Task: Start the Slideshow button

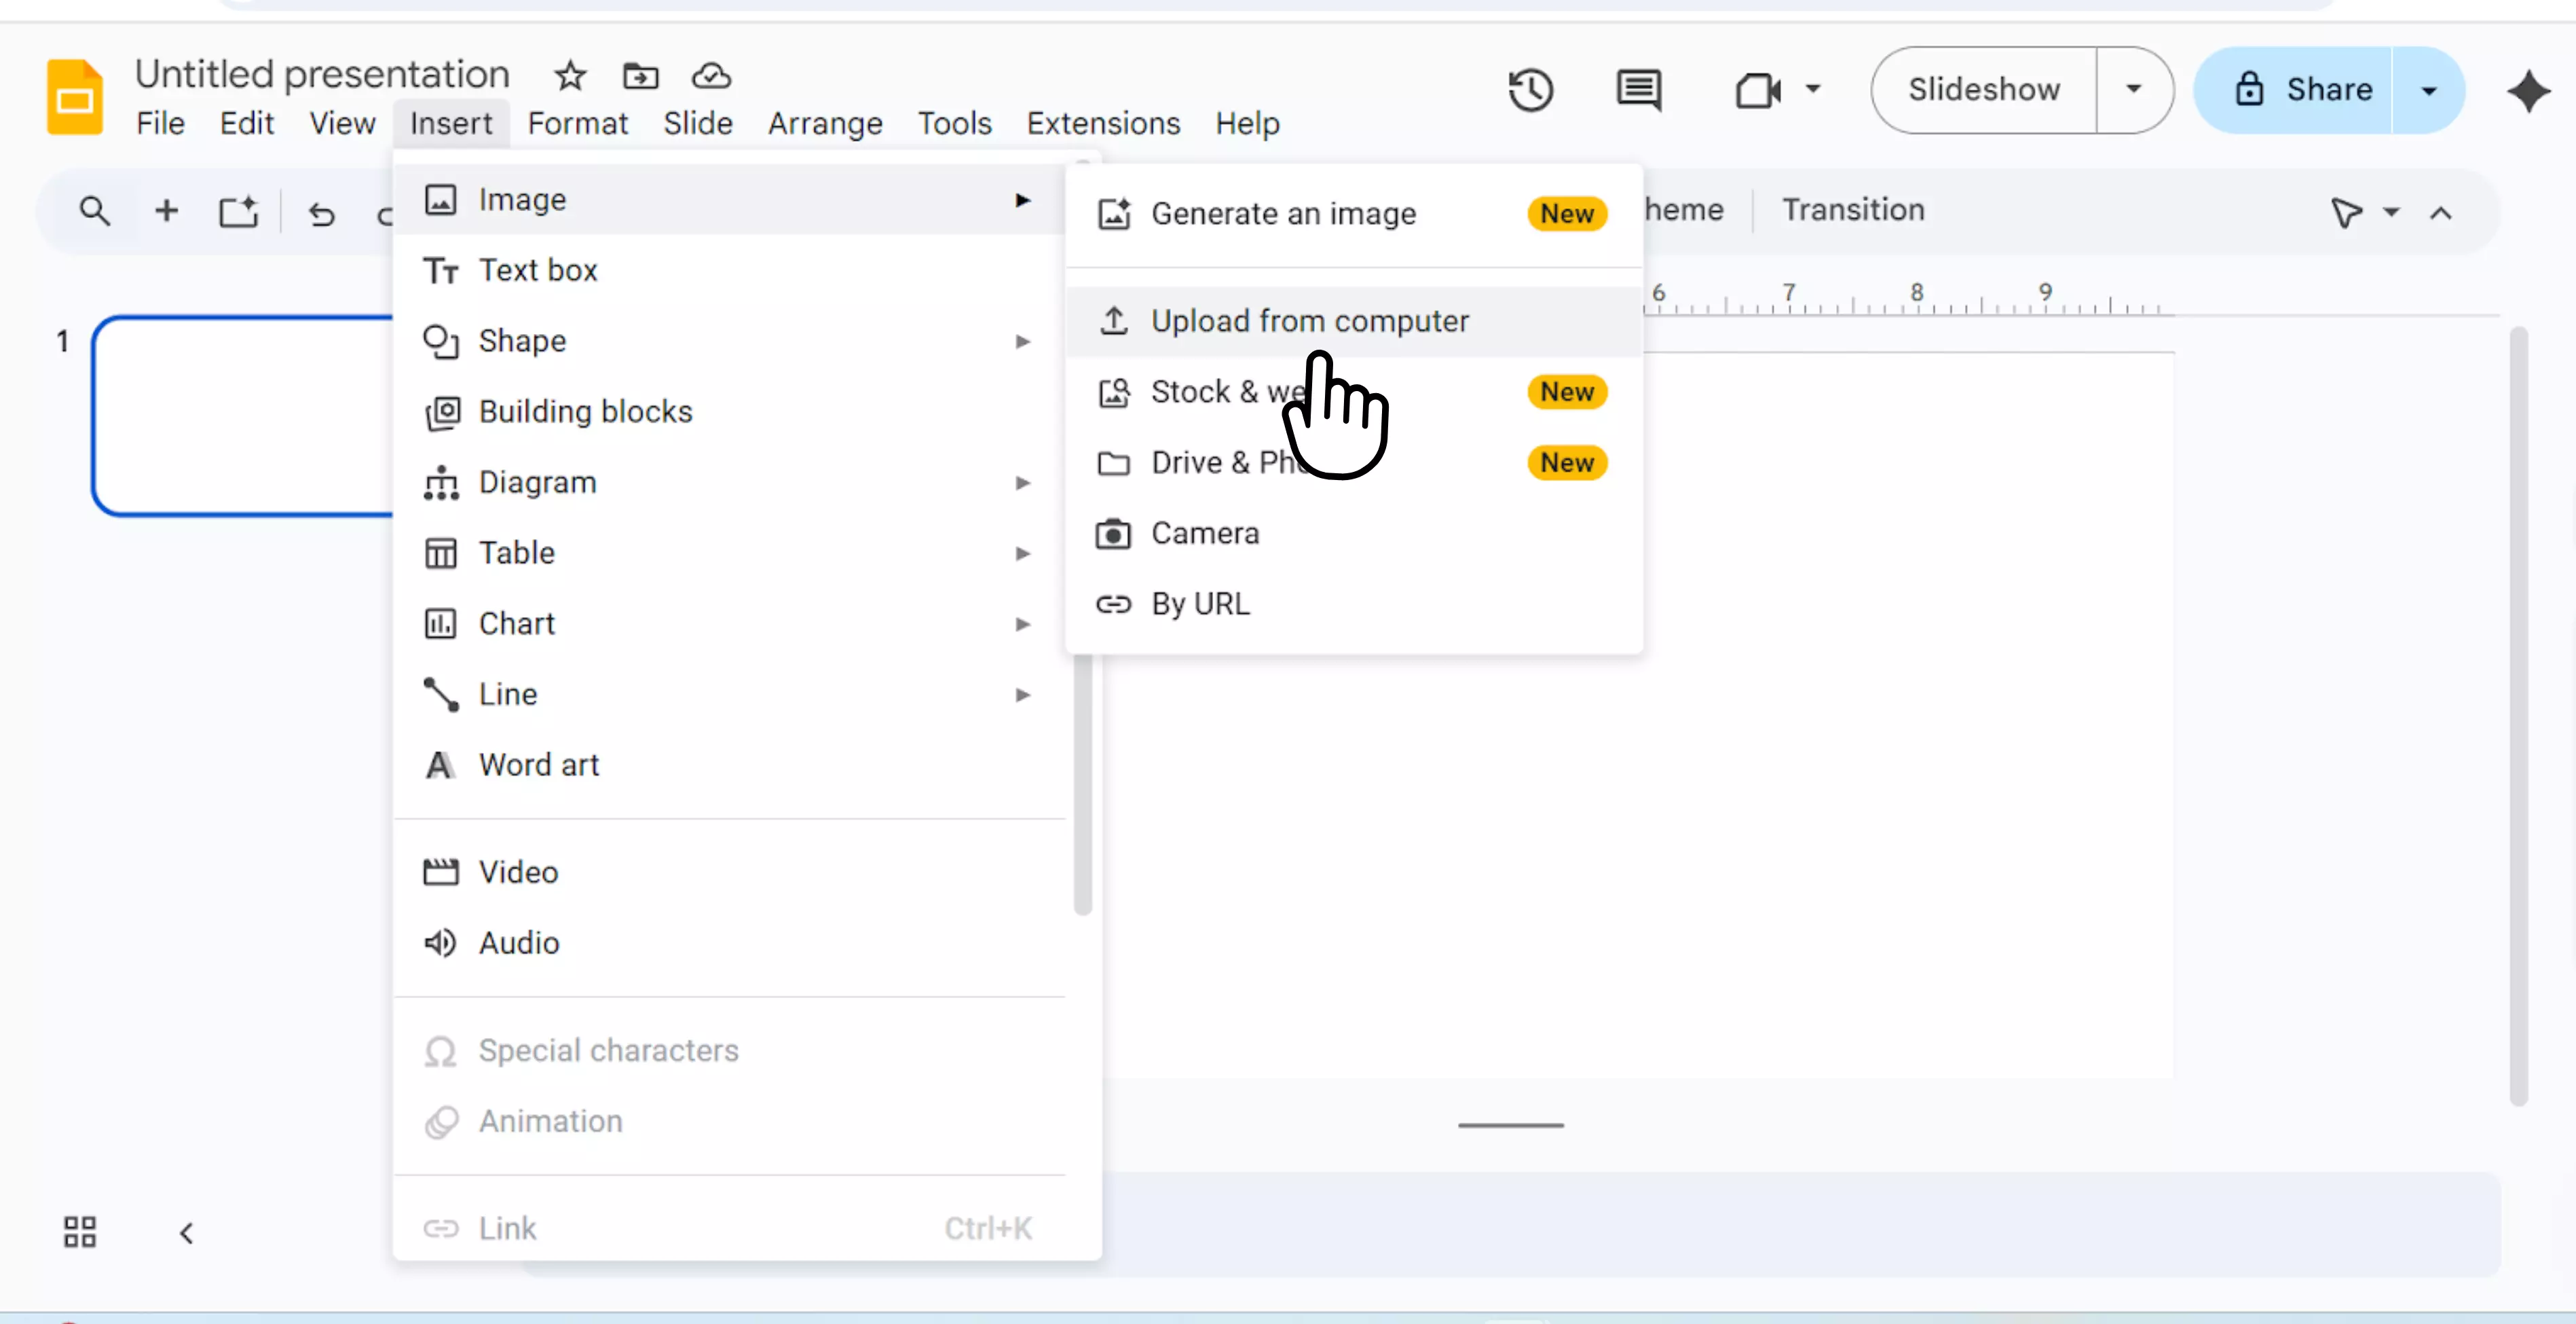Action: coord(1983,90)
